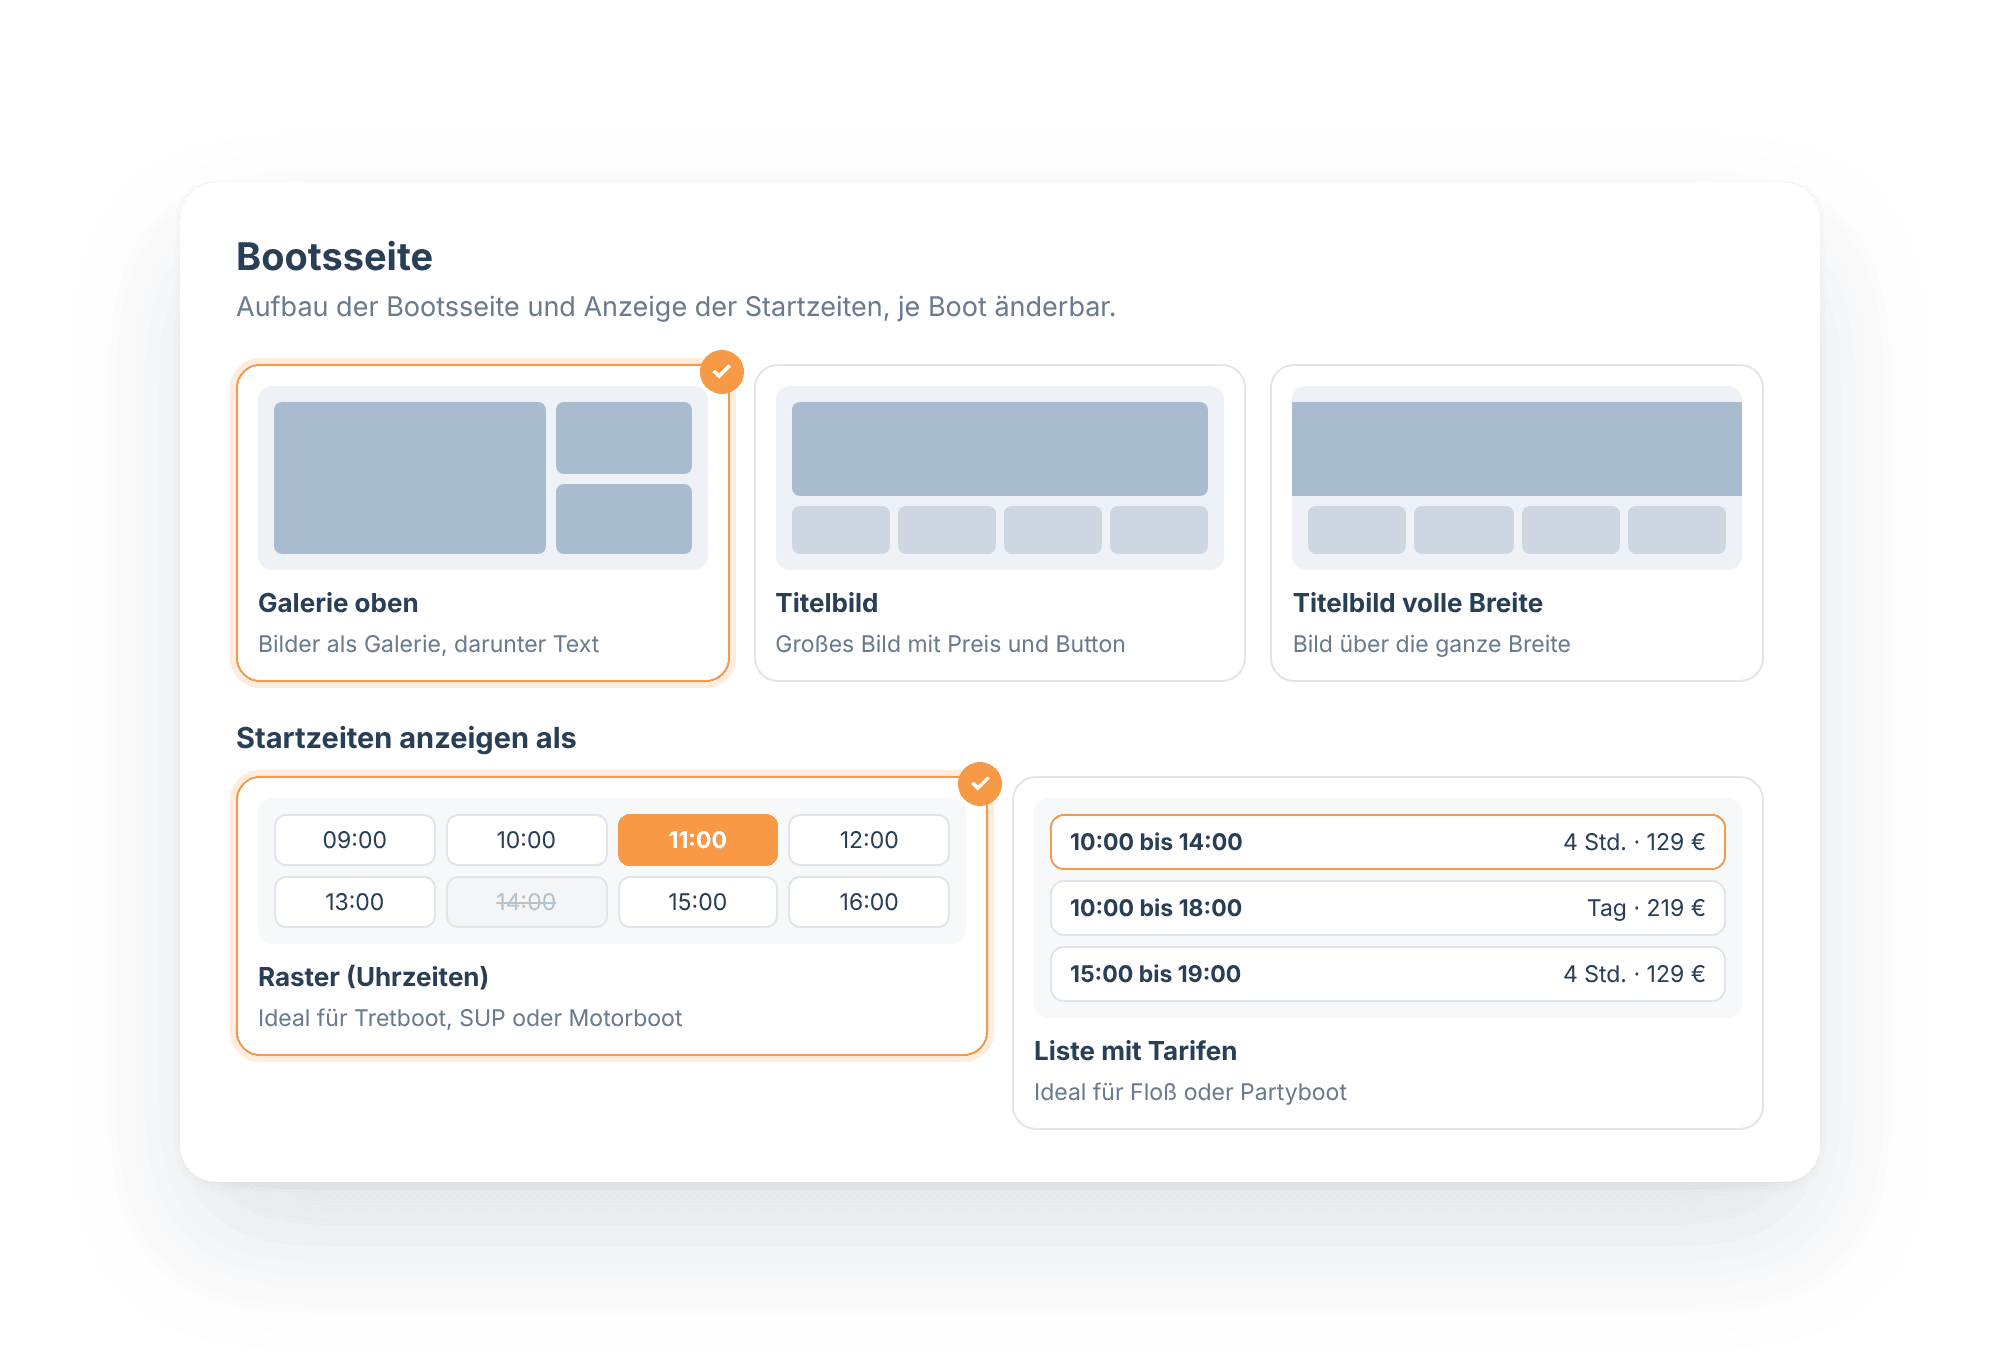
Task: Select the 13:00 time slot
Action: (355, 902)
